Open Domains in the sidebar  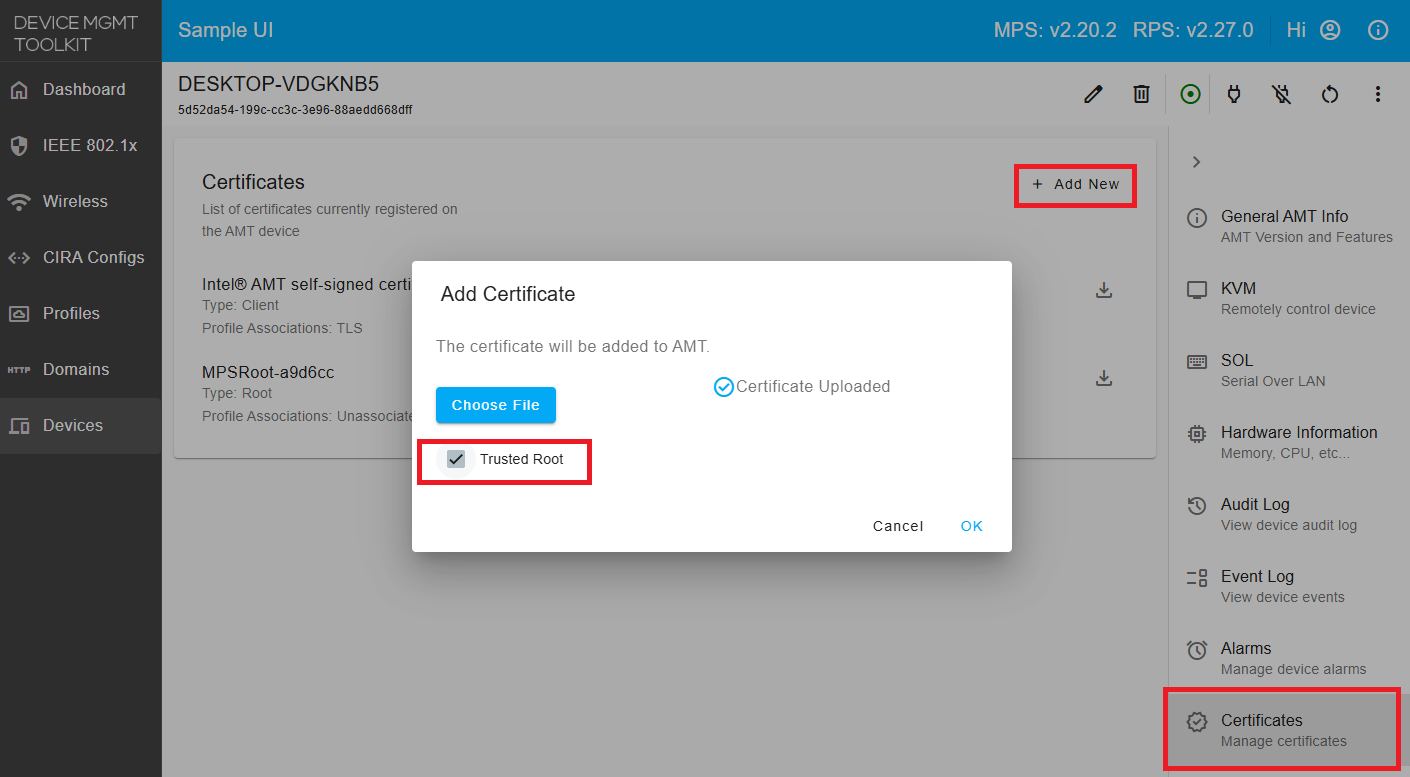click(81, 369)
